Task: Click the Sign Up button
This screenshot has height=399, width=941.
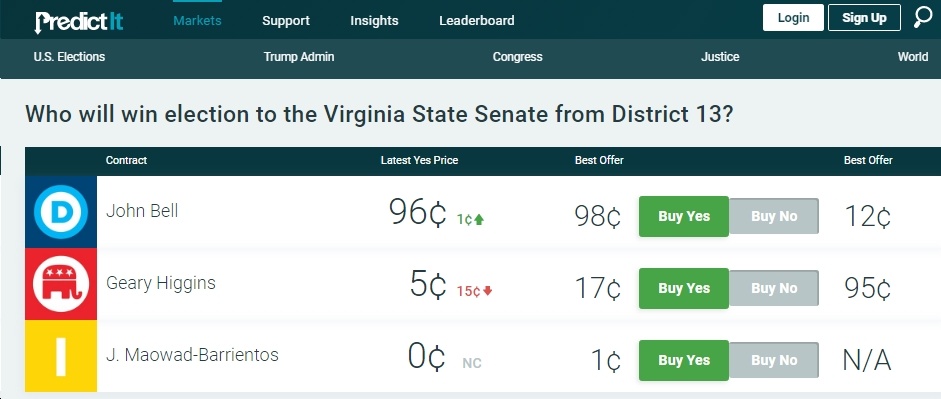Action: coord(864,17)
